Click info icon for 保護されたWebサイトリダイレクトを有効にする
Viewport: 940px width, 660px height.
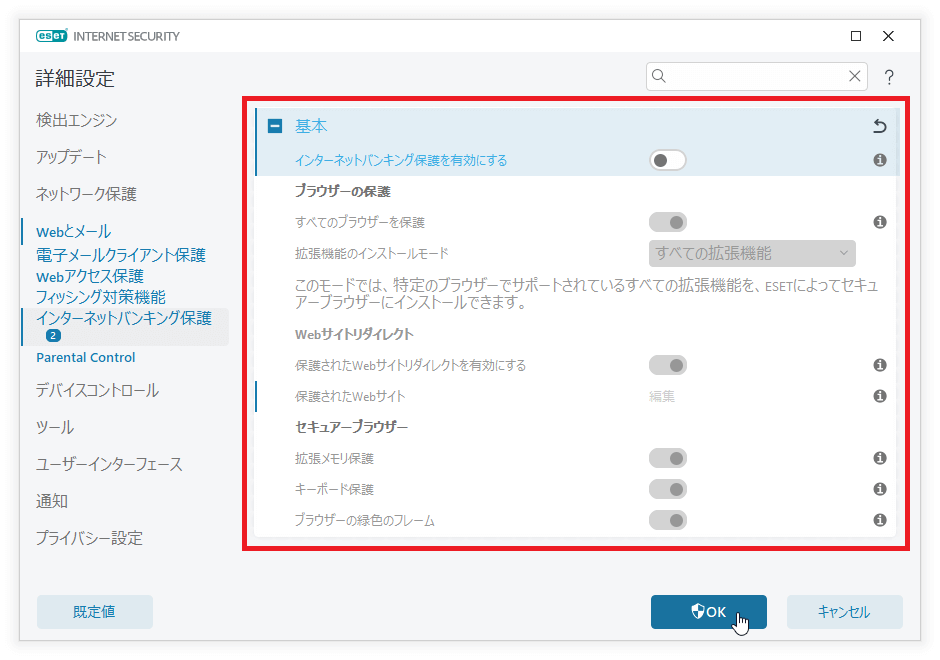[880, 365]
